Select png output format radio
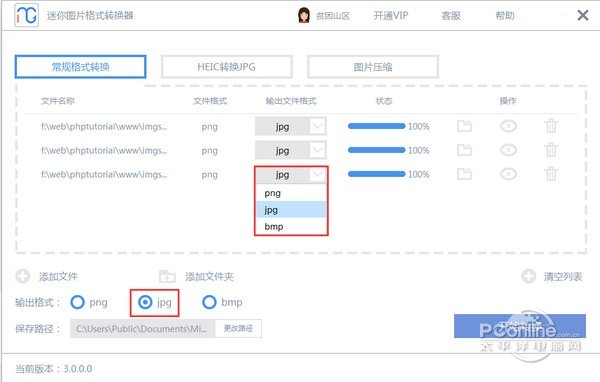This screenshot has width=600, height=382. tap(78, 302)
